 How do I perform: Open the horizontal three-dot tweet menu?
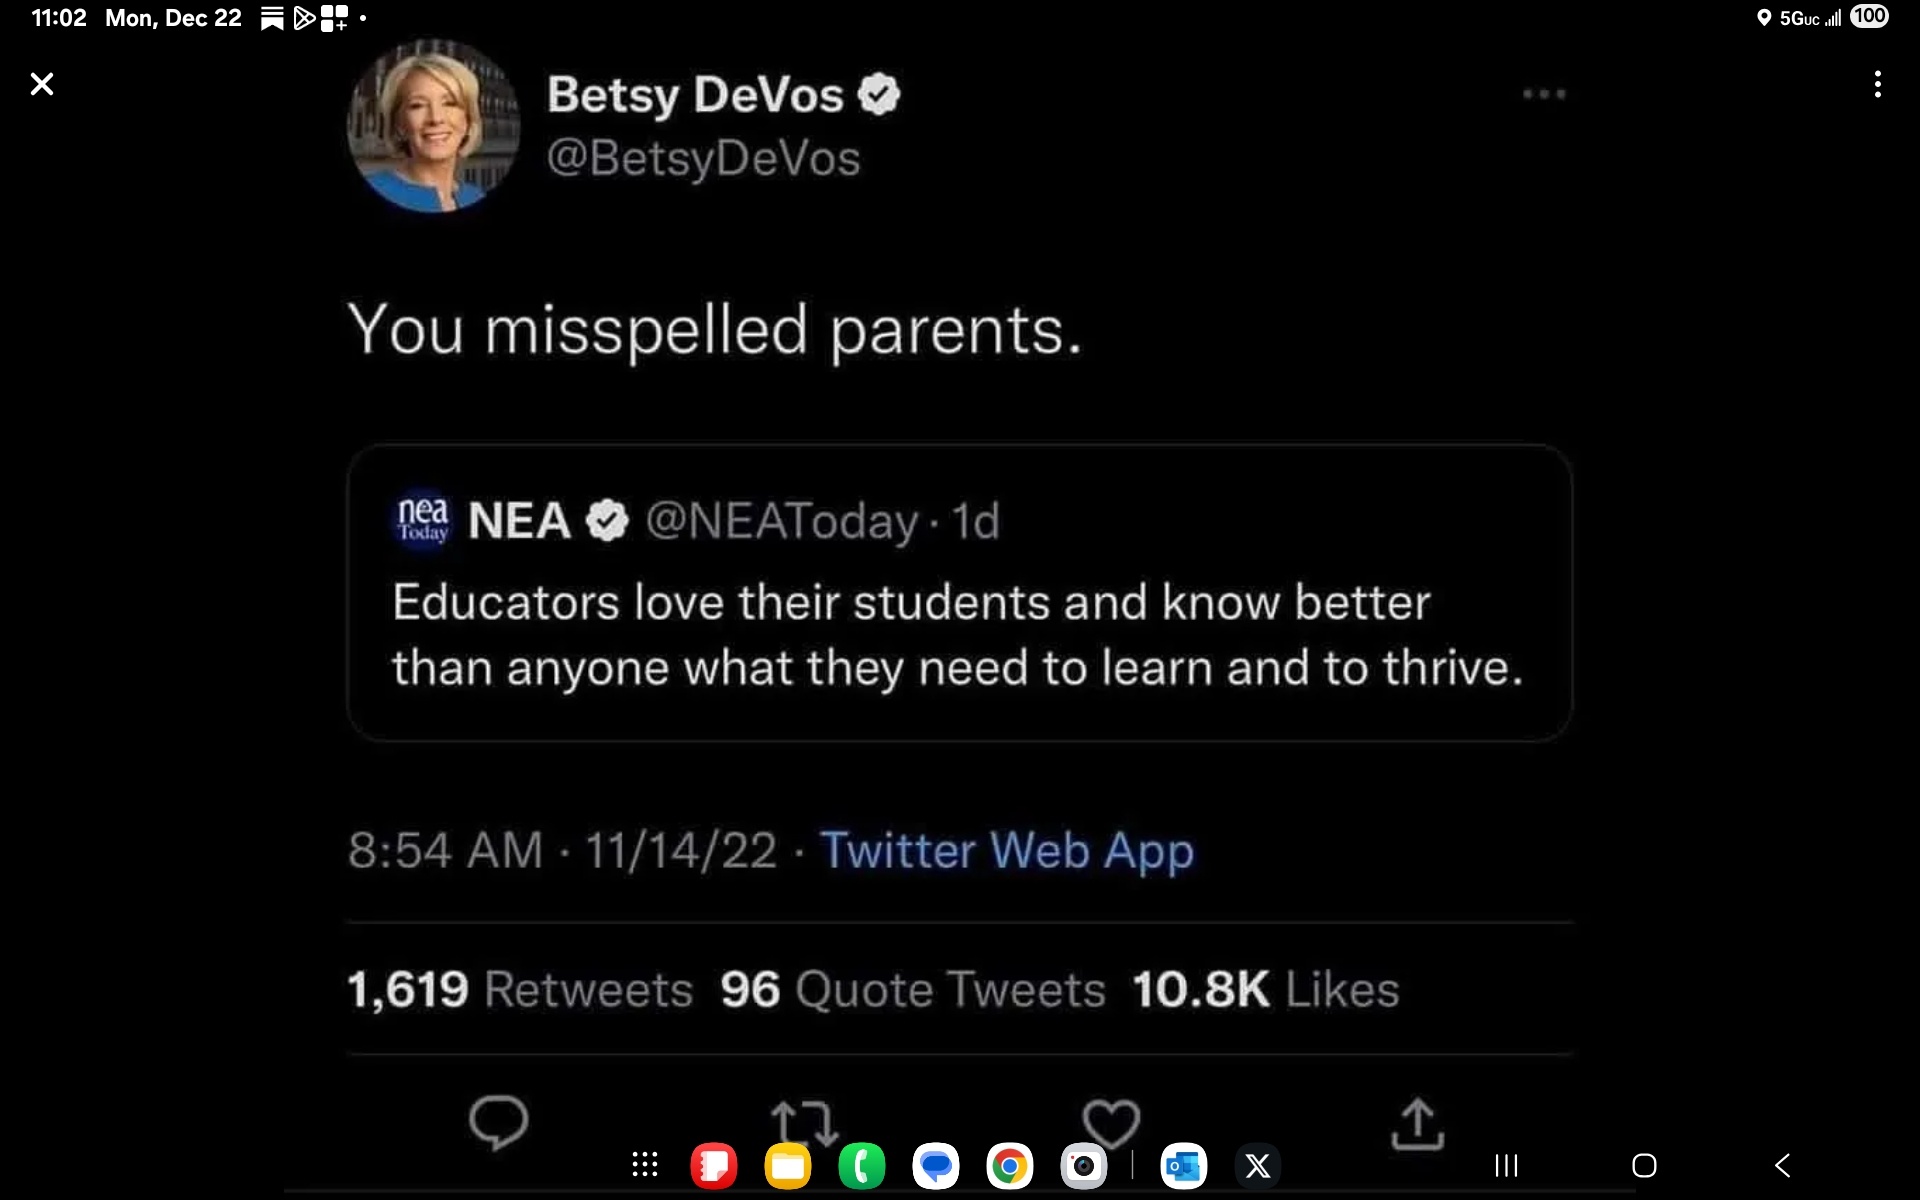coord(1544,94)
